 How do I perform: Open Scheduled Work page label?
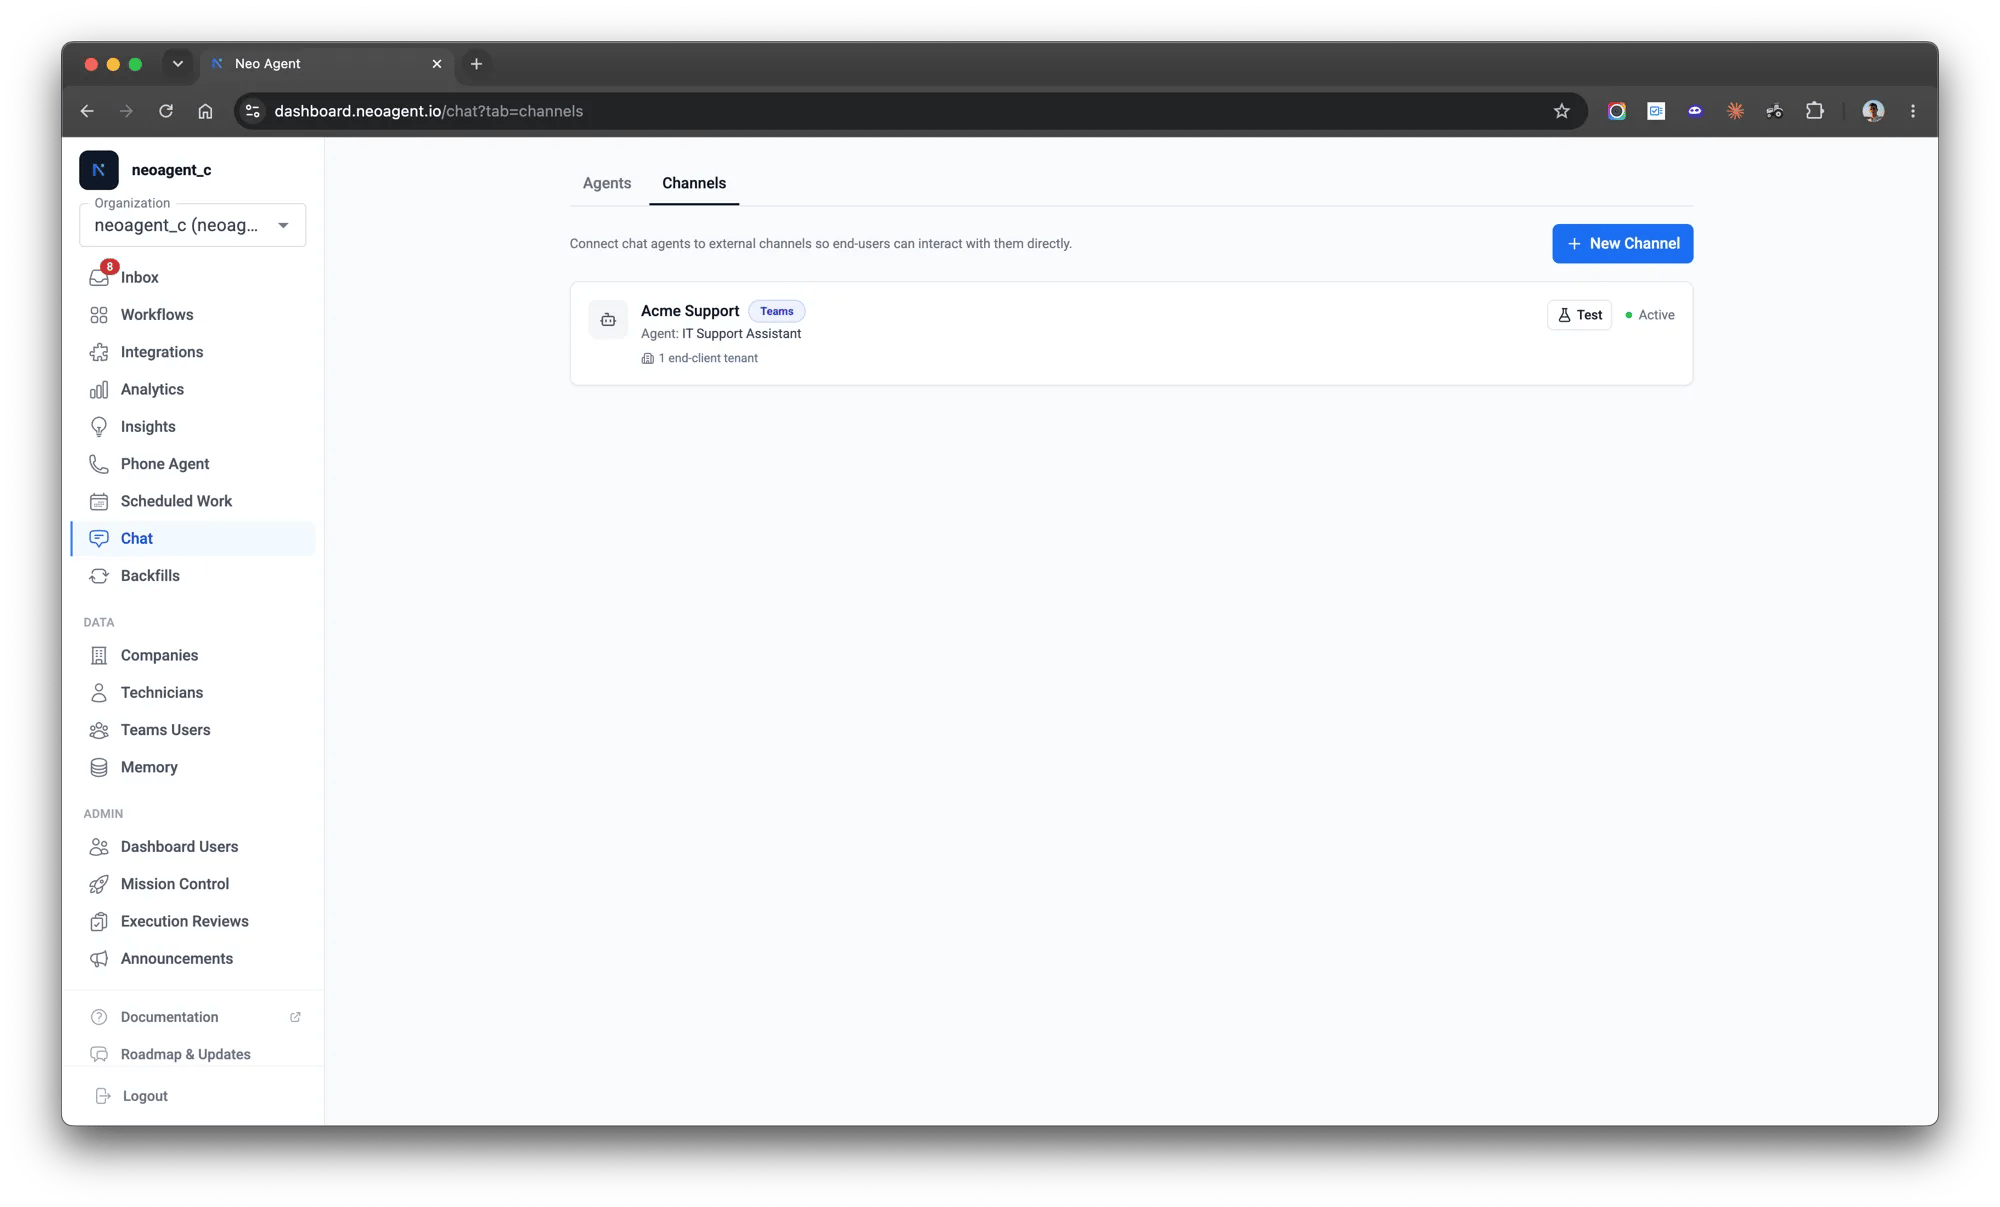pyautogui.click(x=176, y=501)
